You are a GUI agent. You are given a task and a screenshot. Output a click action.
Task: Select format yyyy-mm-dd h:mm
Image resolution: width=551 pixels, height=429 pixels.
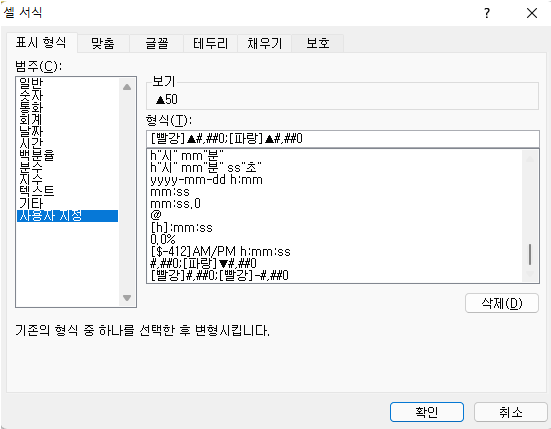point(336,180)
